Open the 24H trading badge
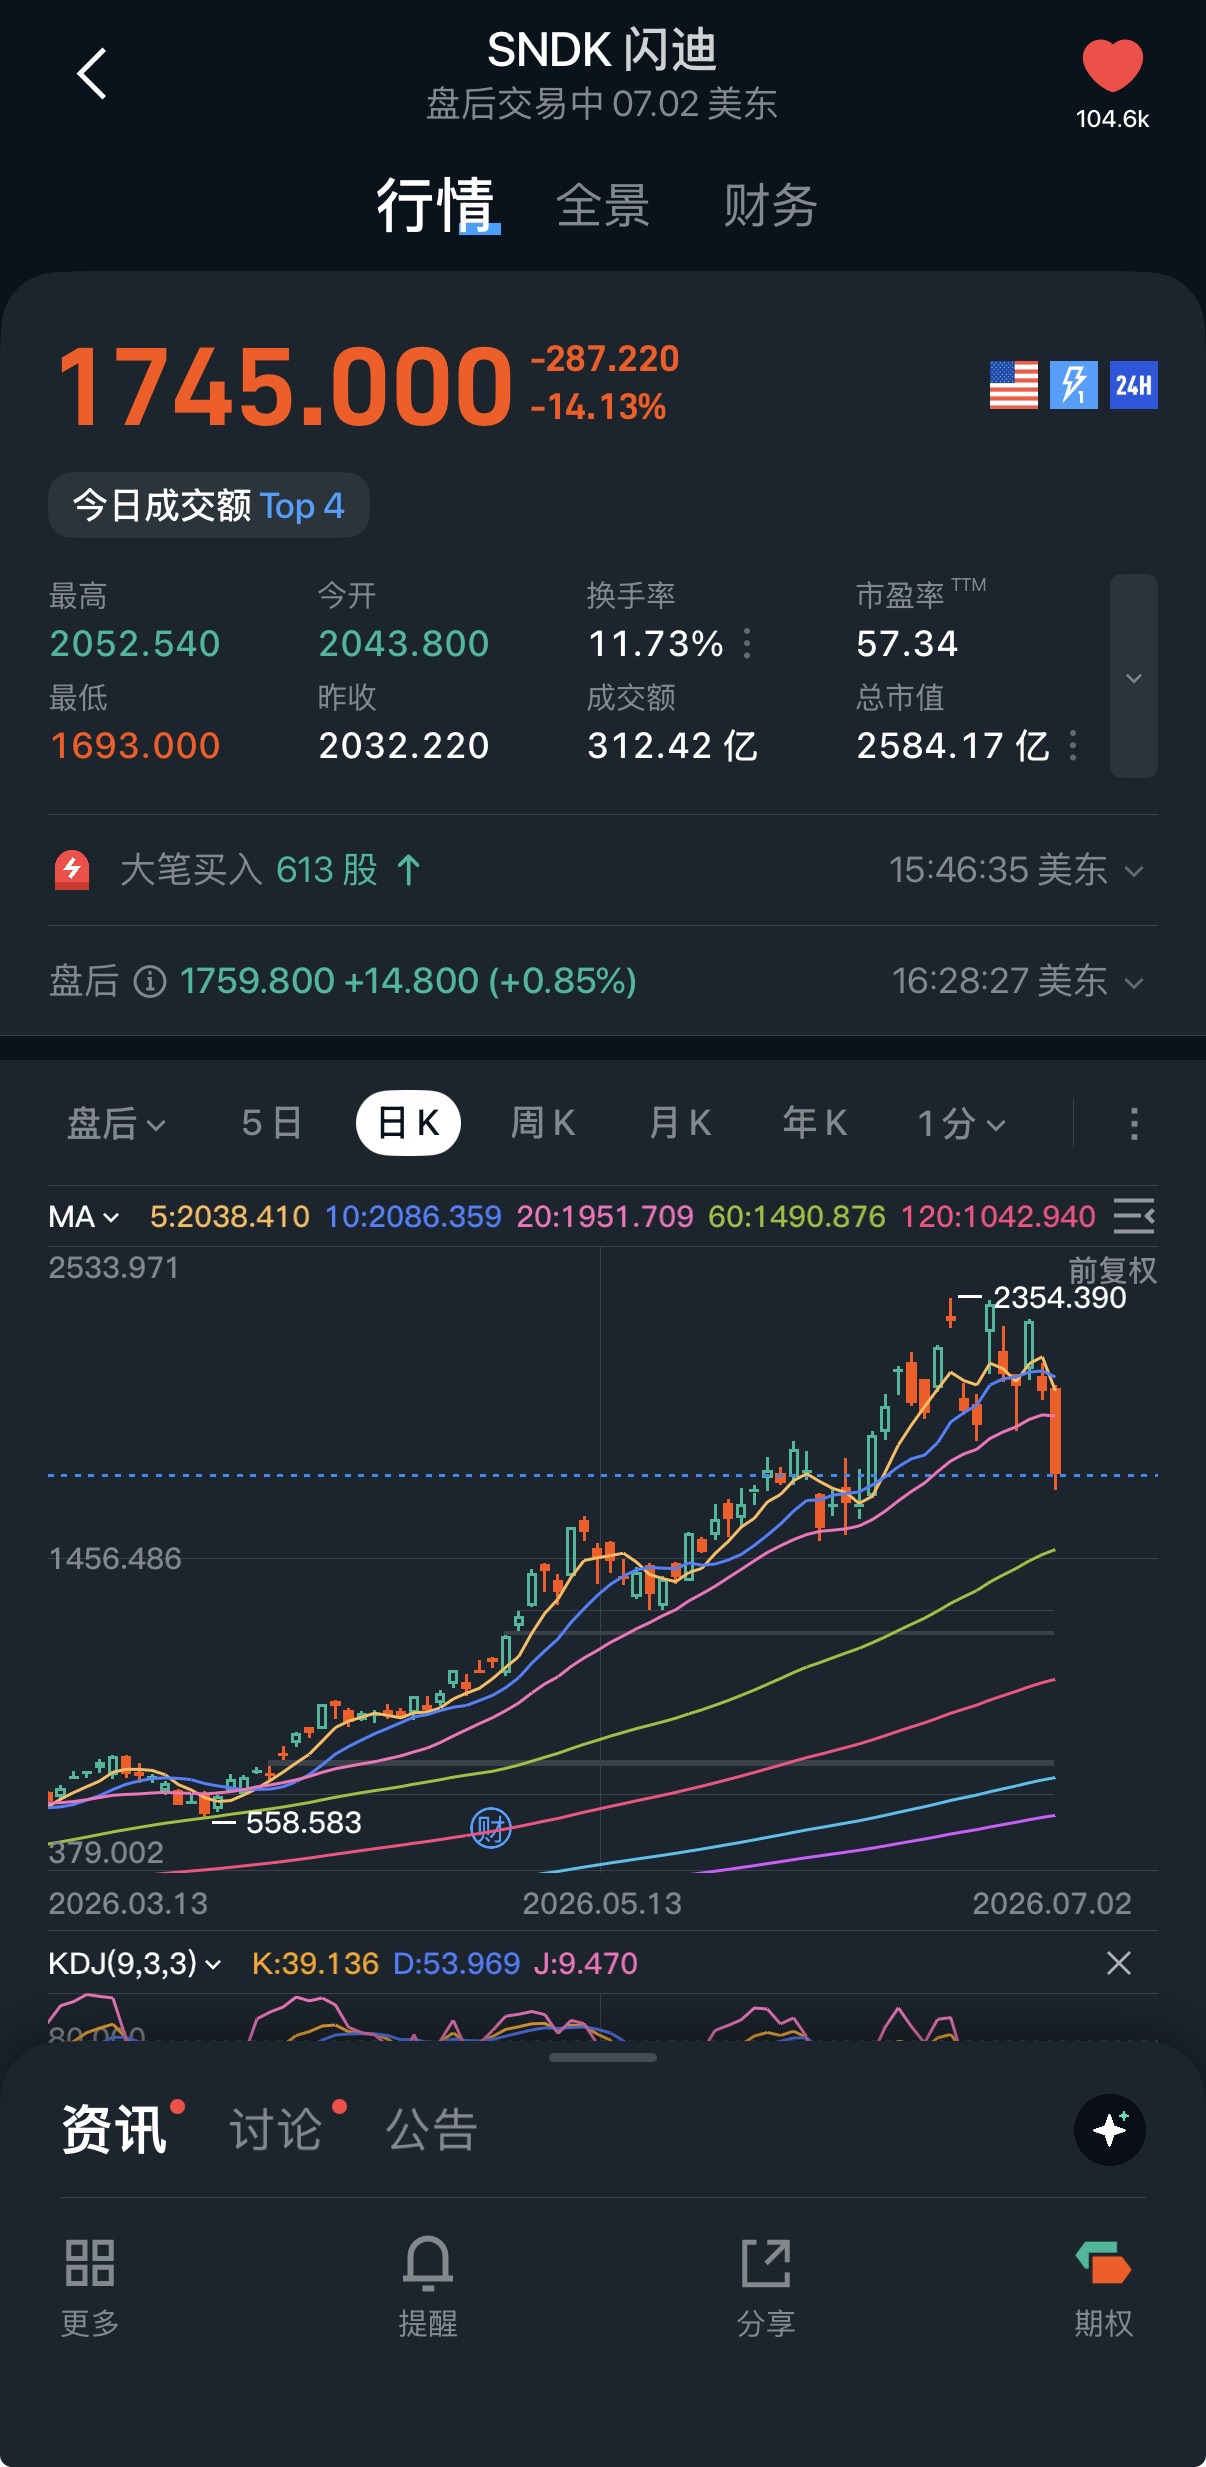The width and height of the screenshot is (1206, 2467). (x=1134, y=385)
